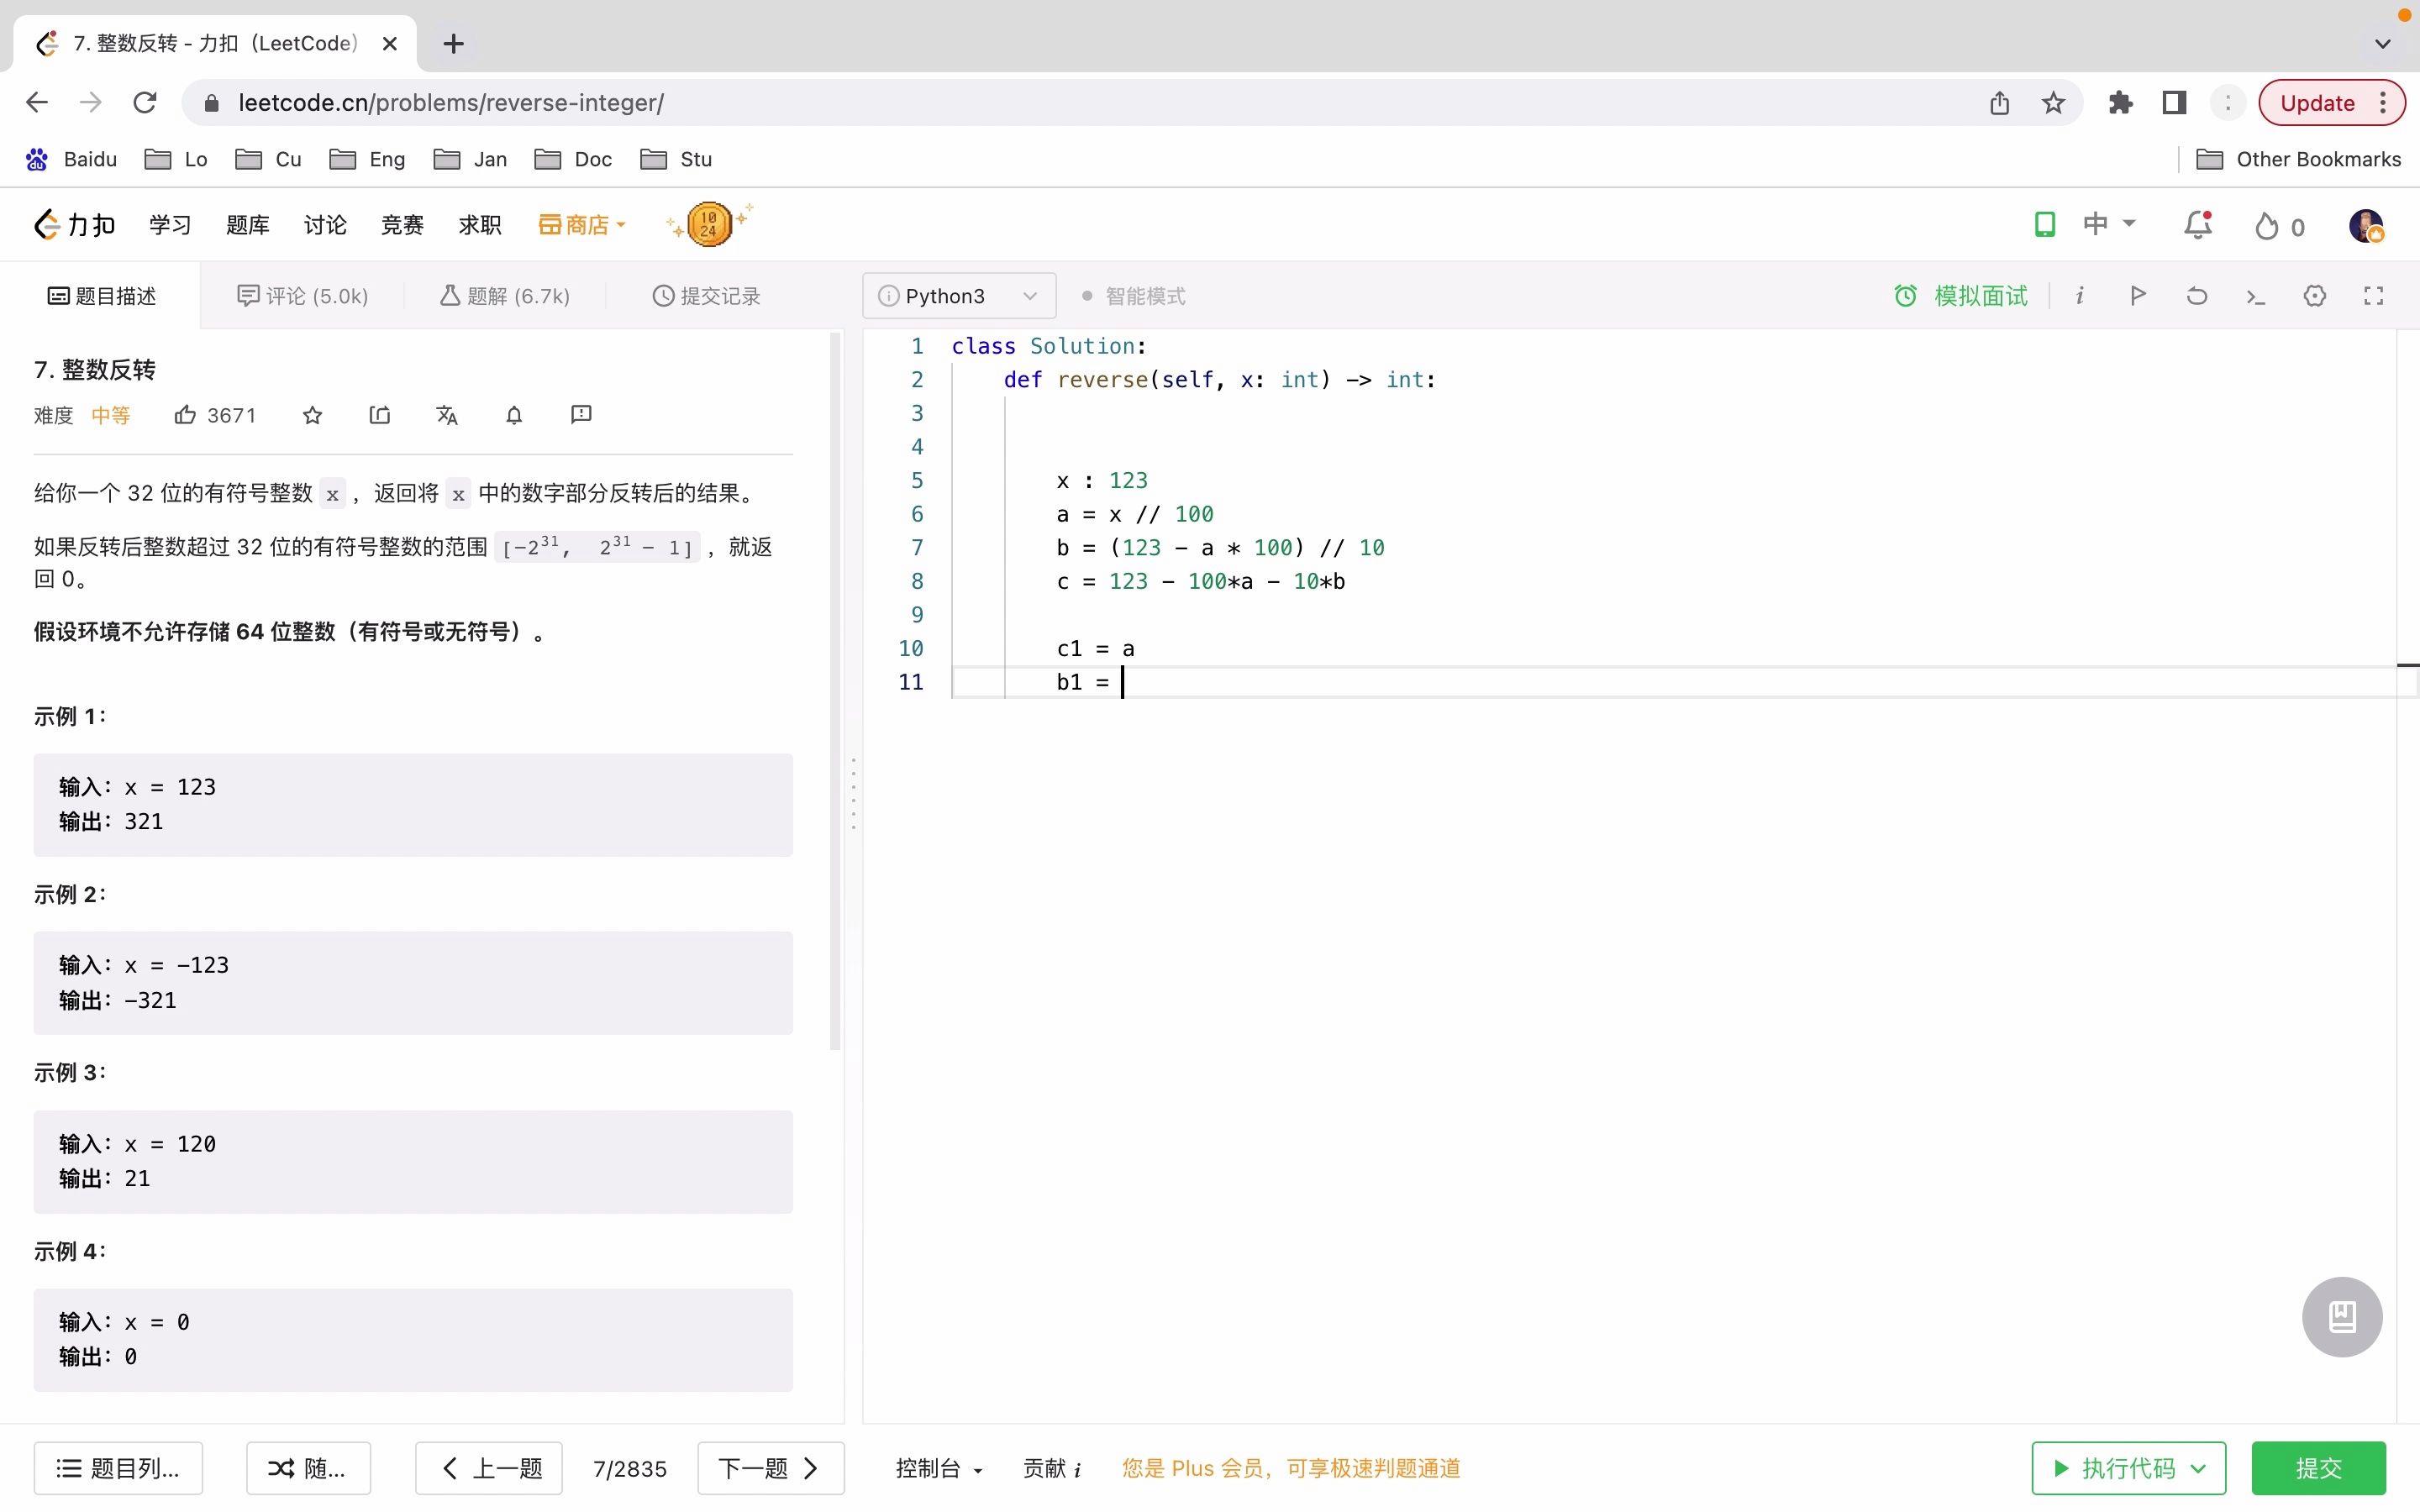Share the problem using the share icon
The image size is (2420, 1512).
pyautogui.click(x=379, y=414)
